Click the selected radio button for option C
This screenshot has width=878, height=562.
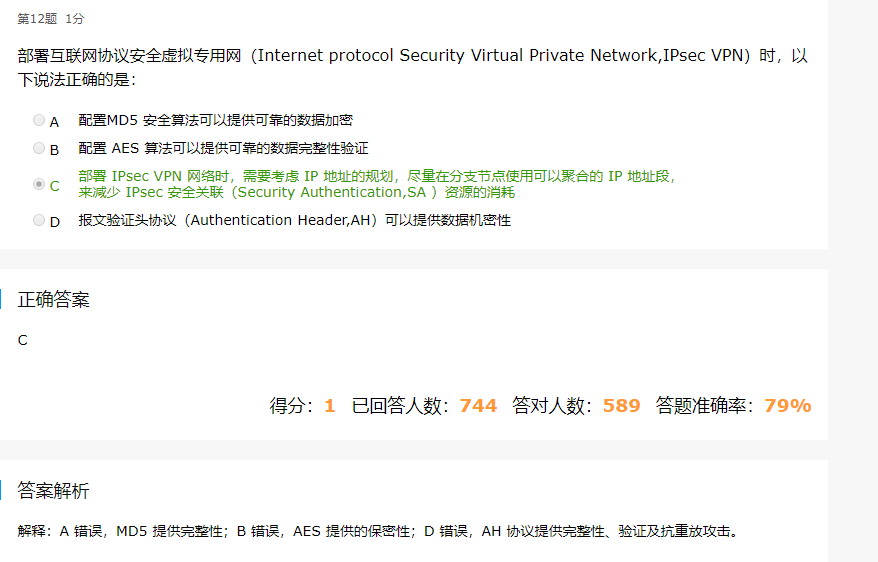click(39, 184)
